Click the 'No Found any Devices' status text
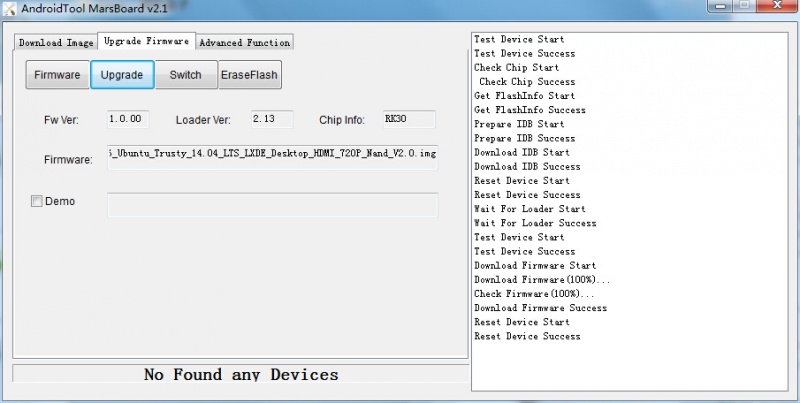 [x=241, y=374]
